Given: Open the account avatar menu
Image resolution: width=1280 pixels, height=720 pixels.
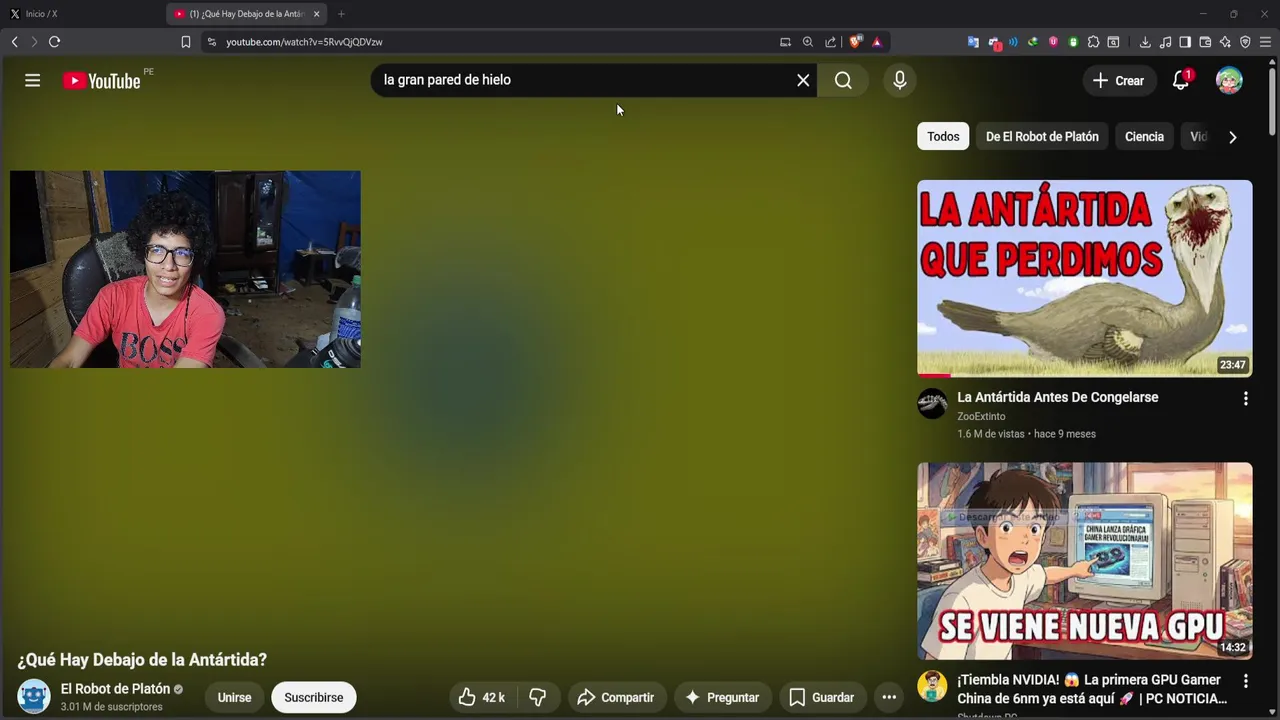Looking at the screenshot, I should pos(1229,81).
